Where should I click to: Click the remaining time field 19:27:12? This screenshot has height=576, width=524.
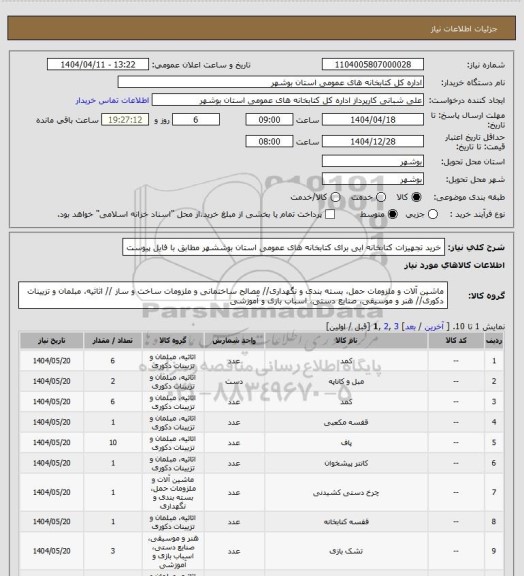click(125, 120)
